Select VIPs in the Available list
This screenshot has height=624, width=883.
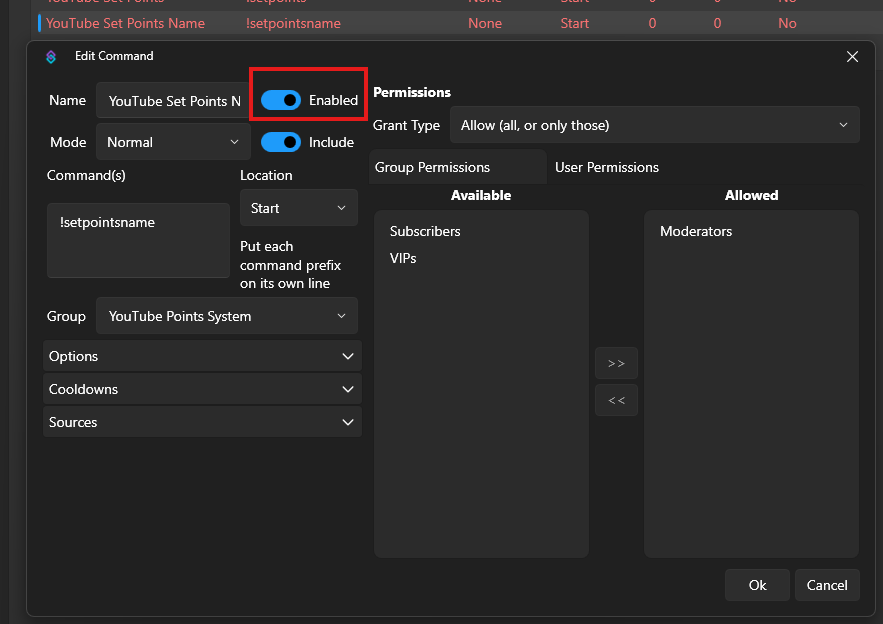(x=403, y=258)
